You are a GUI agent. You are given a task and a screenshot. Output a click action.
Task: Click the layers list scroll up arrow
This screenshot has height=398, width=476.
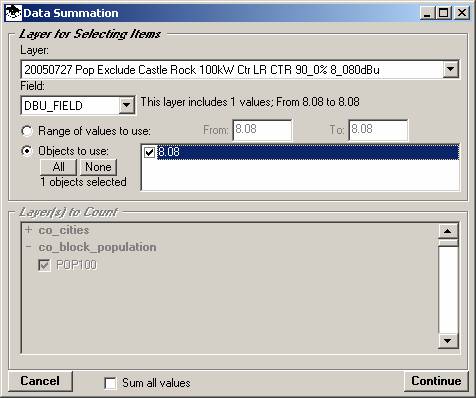(x=448, y=231)
